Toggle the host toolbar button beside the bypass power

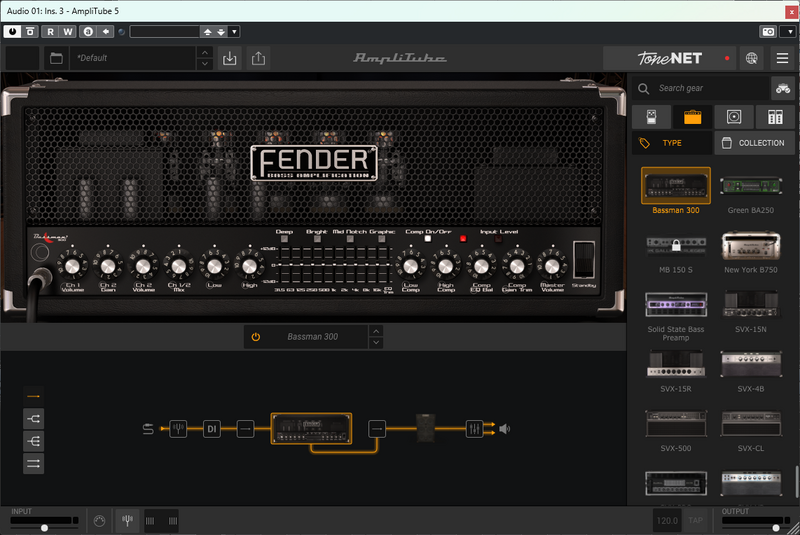point(30,32)
